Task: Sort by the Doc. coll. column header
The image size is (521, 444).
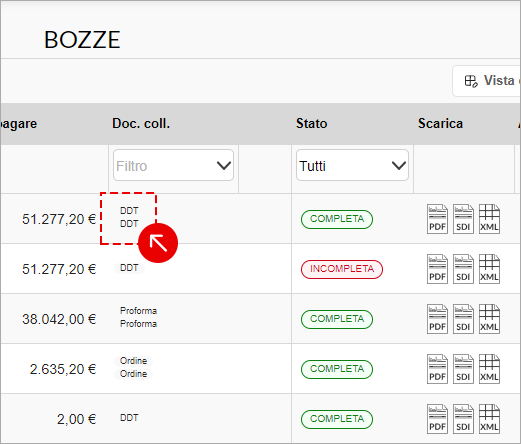Action: (141, 124)
